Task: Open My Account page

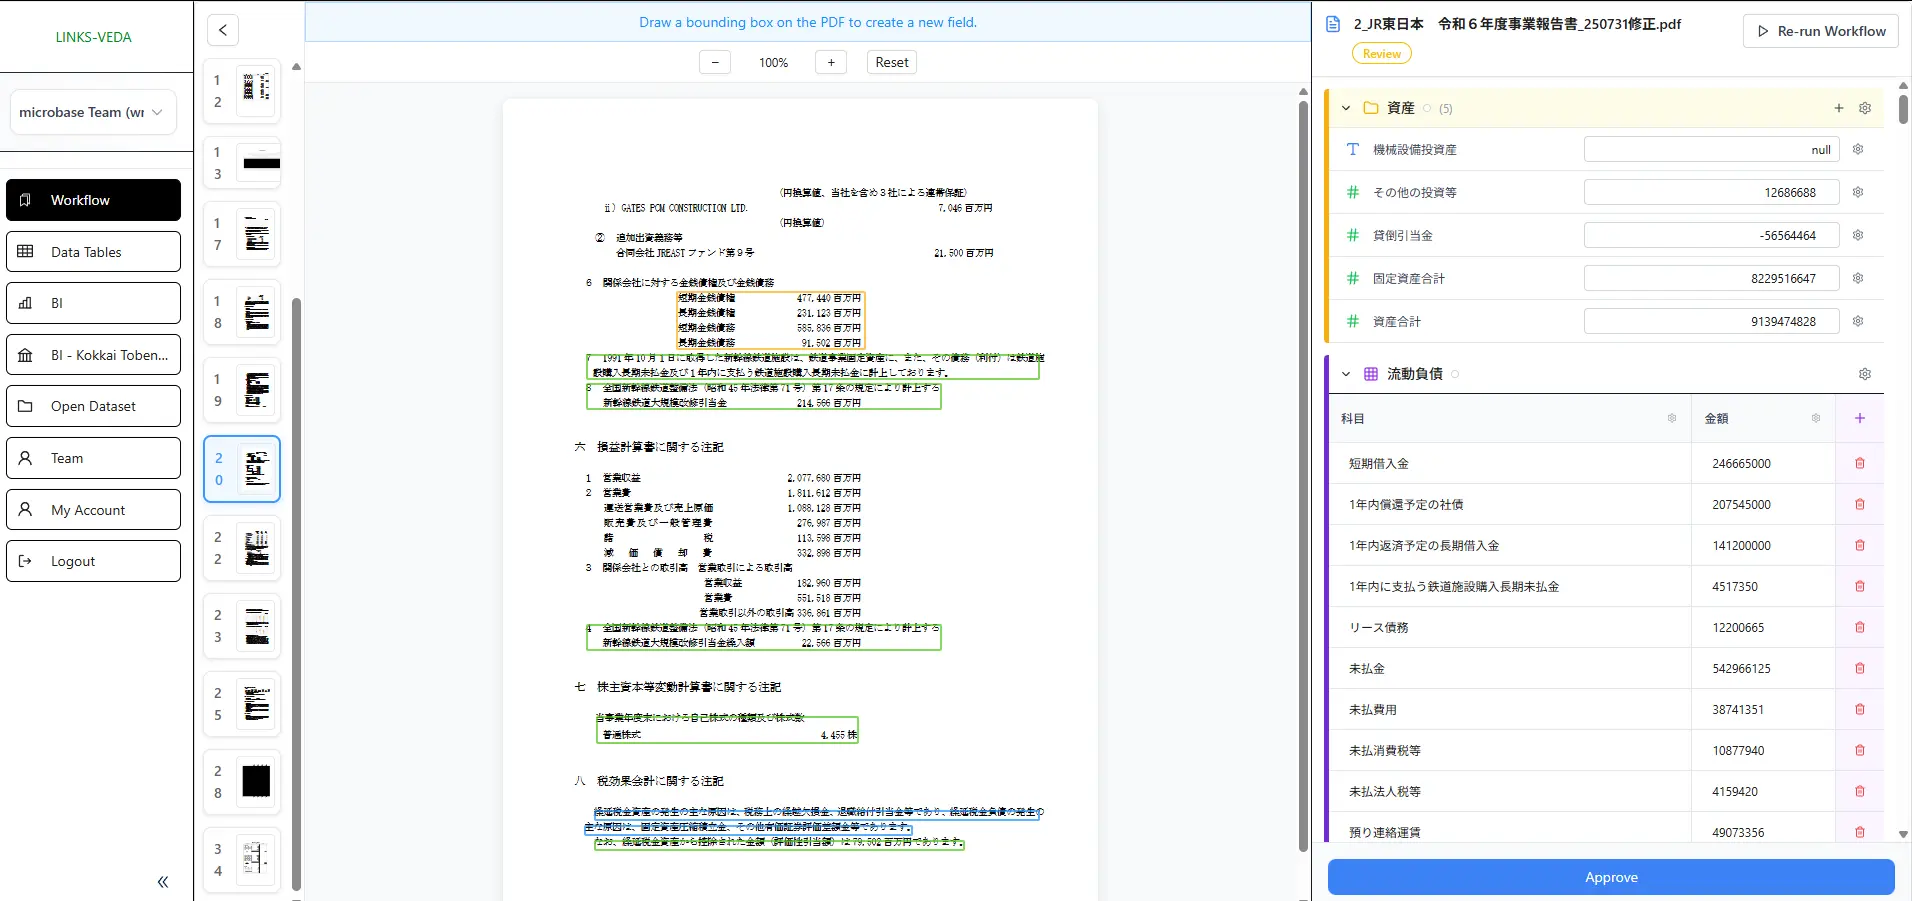Action: click(94, 510)
